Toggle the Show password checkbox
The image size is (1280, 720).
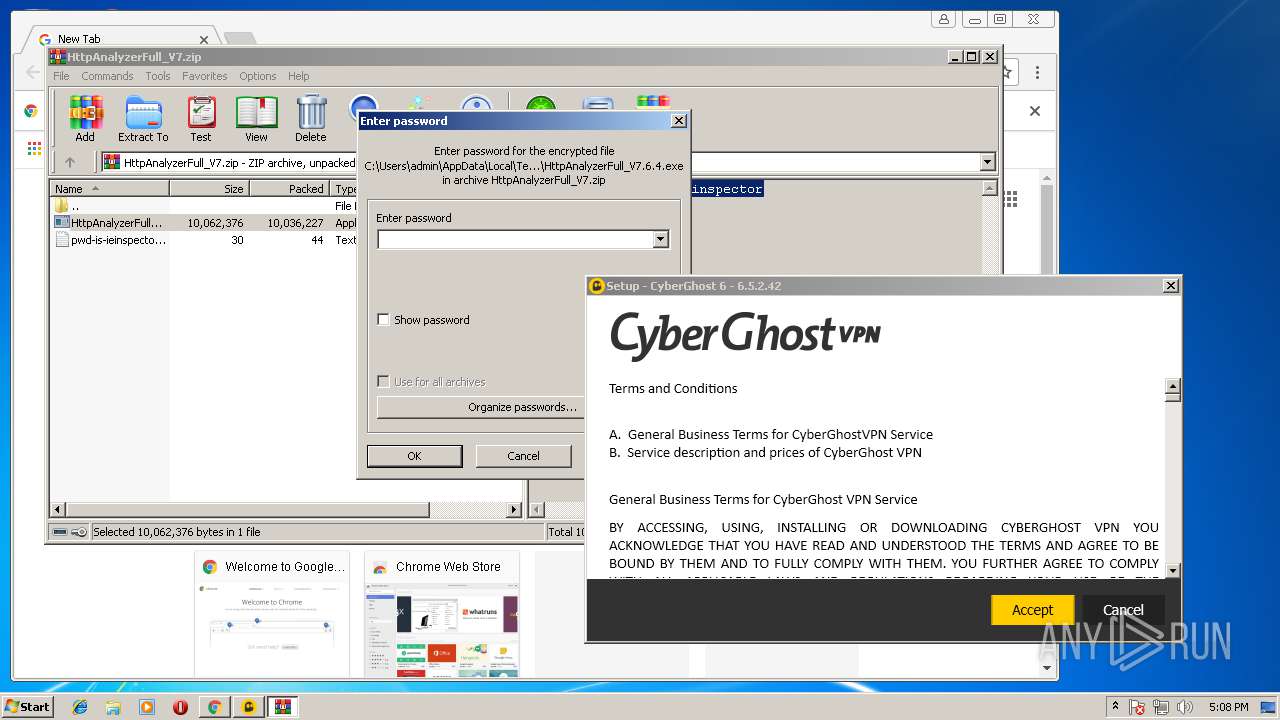tap(383, 320)
